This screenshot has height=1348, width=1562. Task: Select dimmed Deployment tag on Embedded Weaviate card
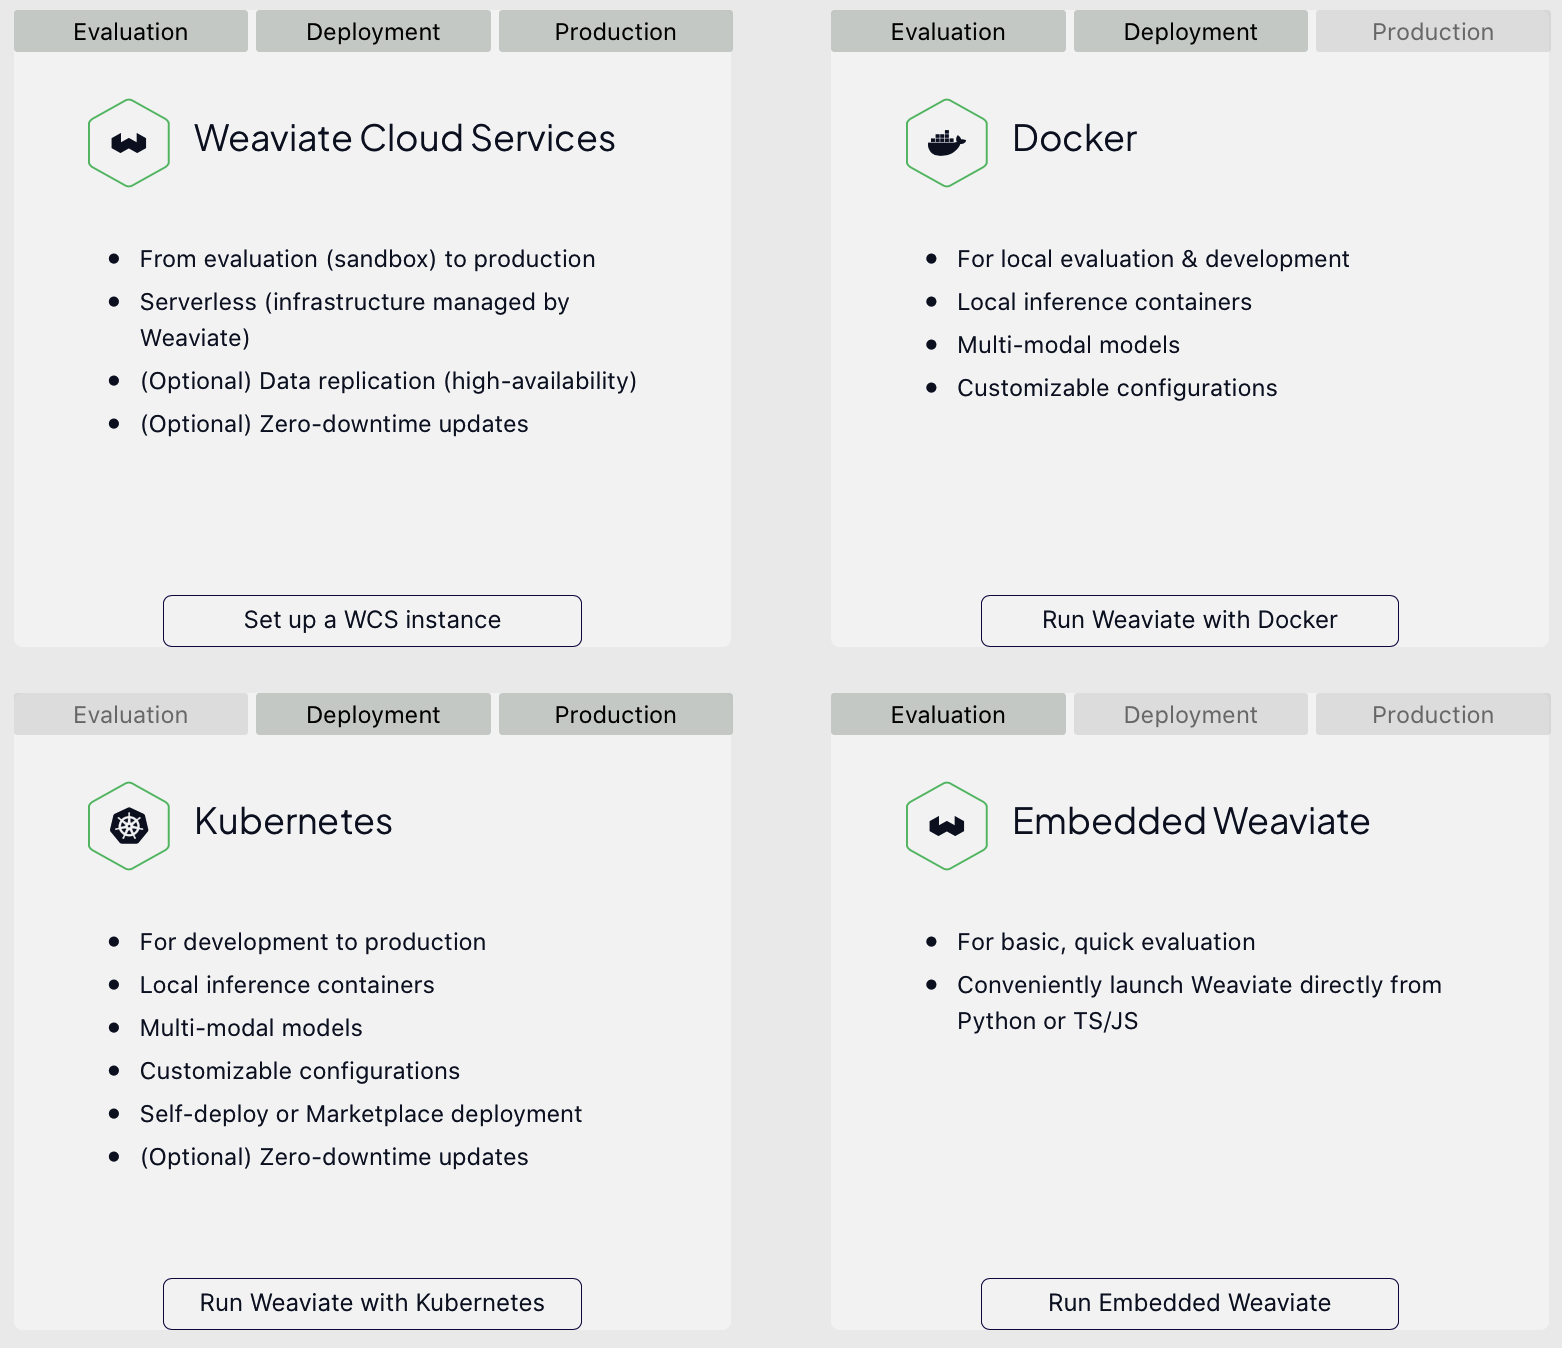(1191, 714)
